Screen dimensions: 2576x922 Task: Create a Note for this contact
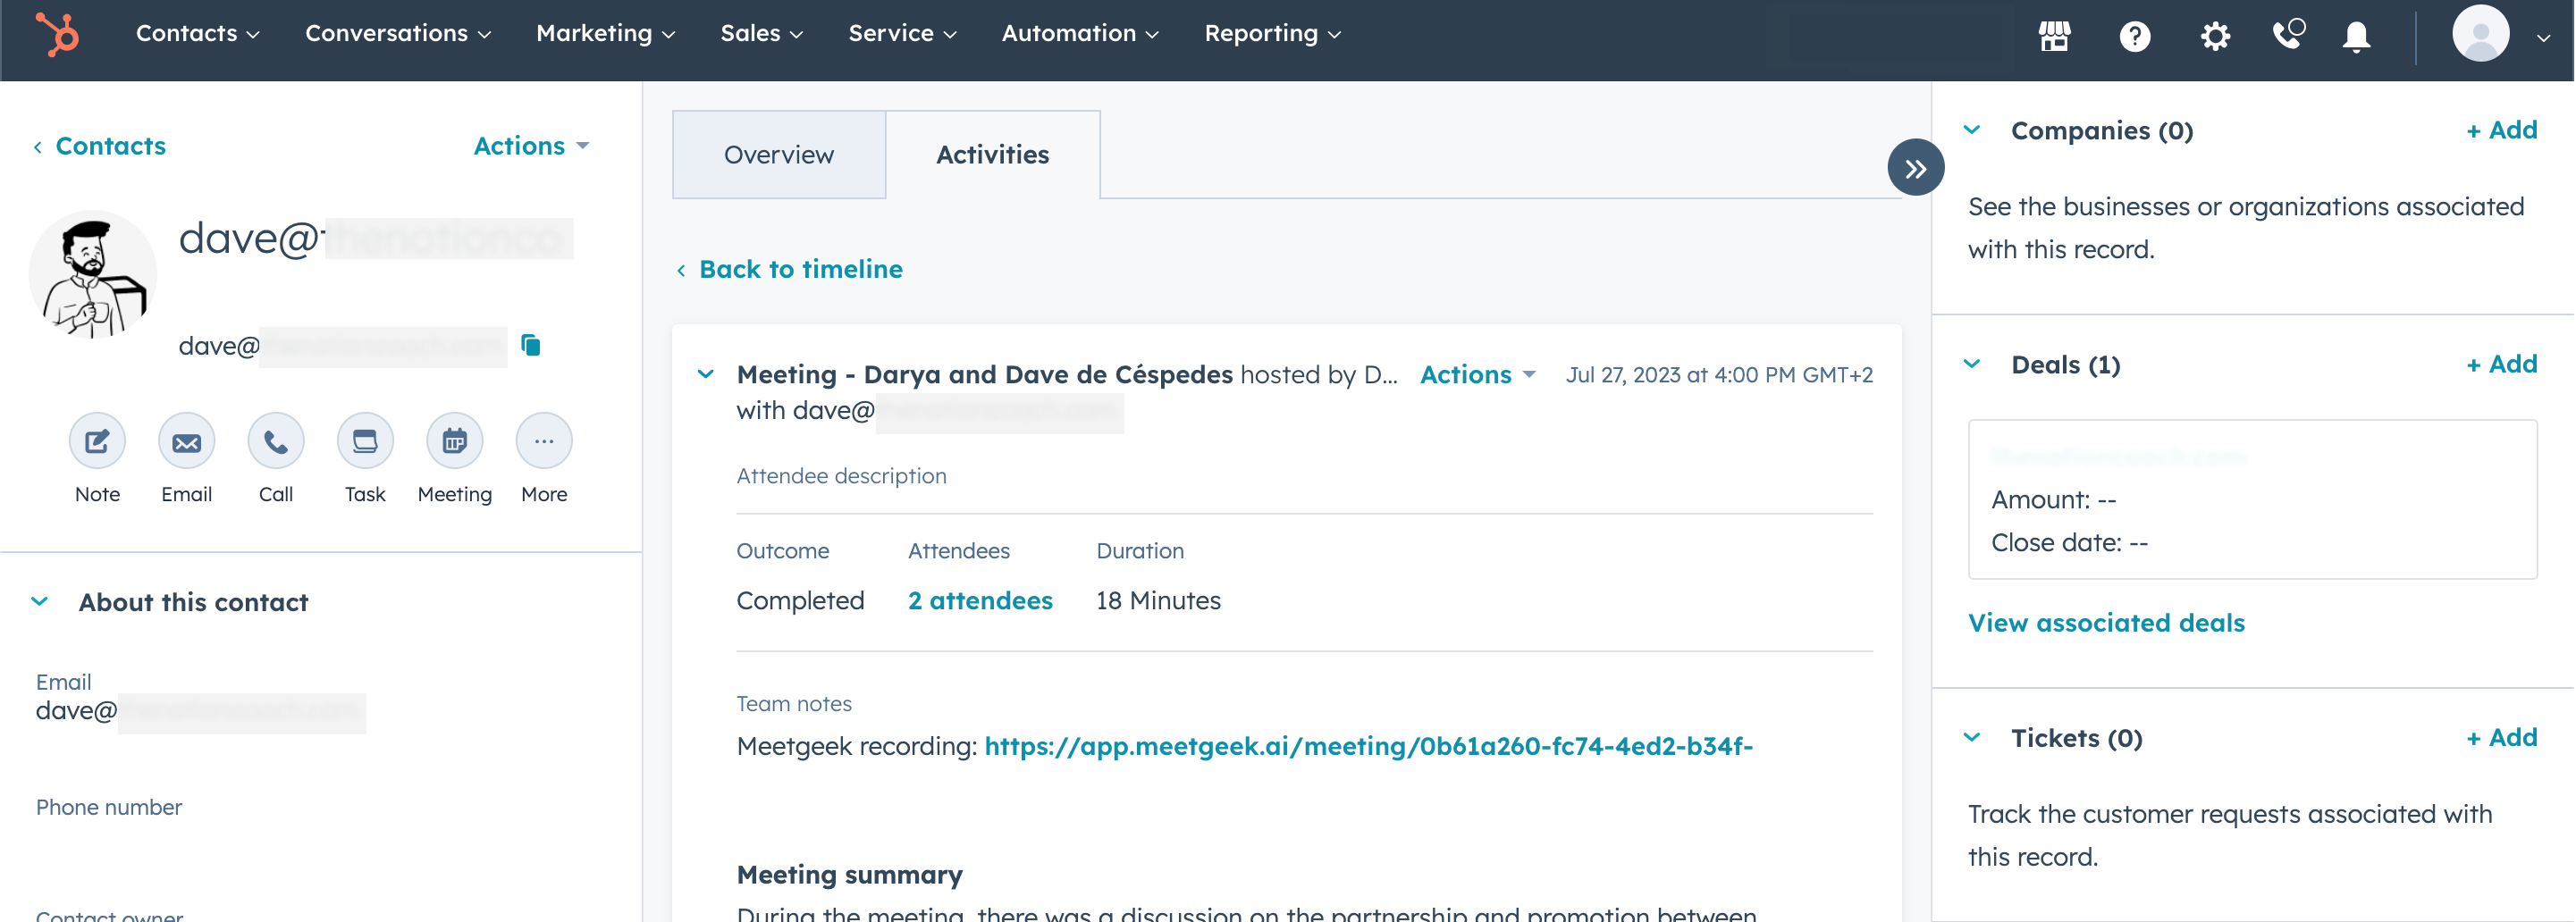pos(97,441)
